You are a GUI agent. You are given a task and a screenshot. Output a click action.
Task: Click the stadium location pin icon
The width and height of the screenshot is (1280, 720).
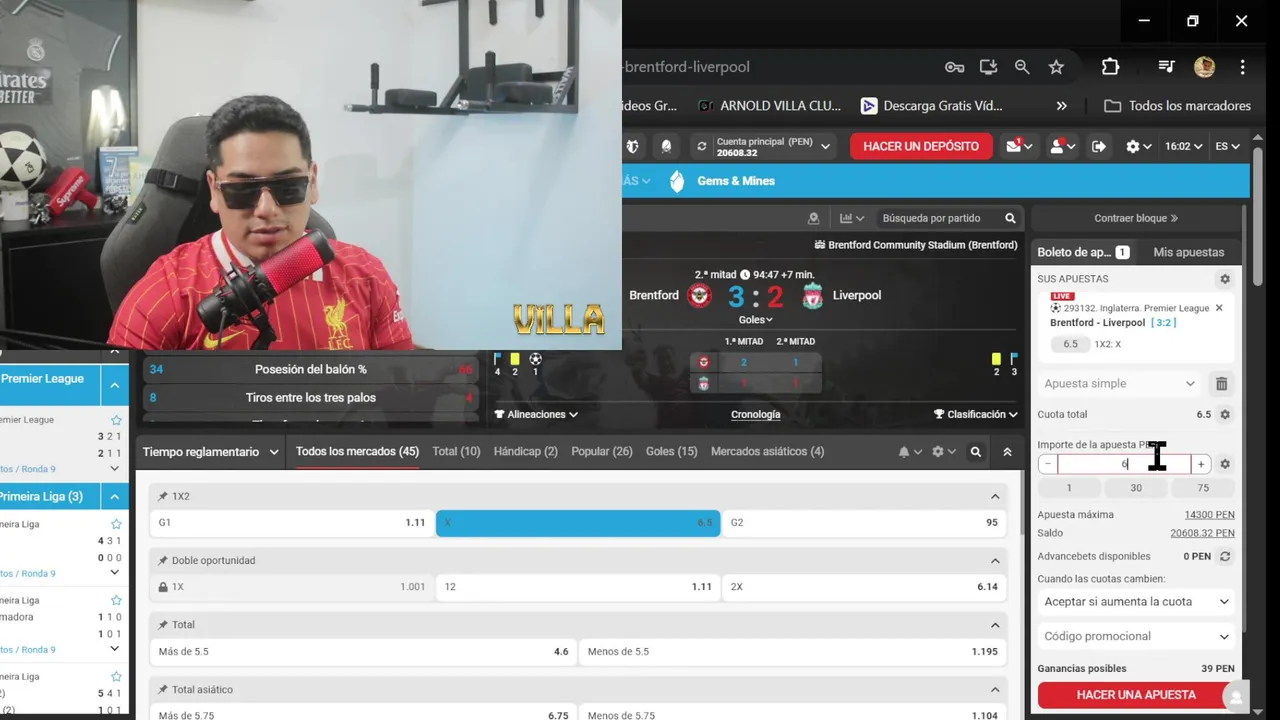coord(813,218)
